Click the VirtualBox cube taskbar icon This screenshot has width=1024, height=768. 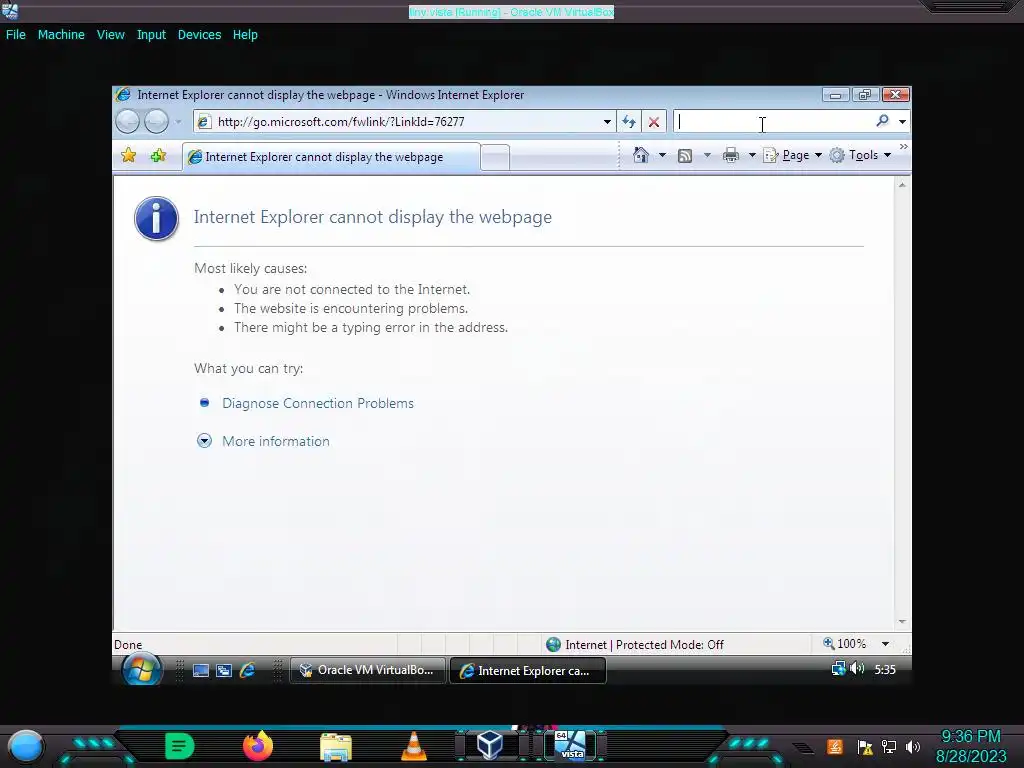pos(489,745)
